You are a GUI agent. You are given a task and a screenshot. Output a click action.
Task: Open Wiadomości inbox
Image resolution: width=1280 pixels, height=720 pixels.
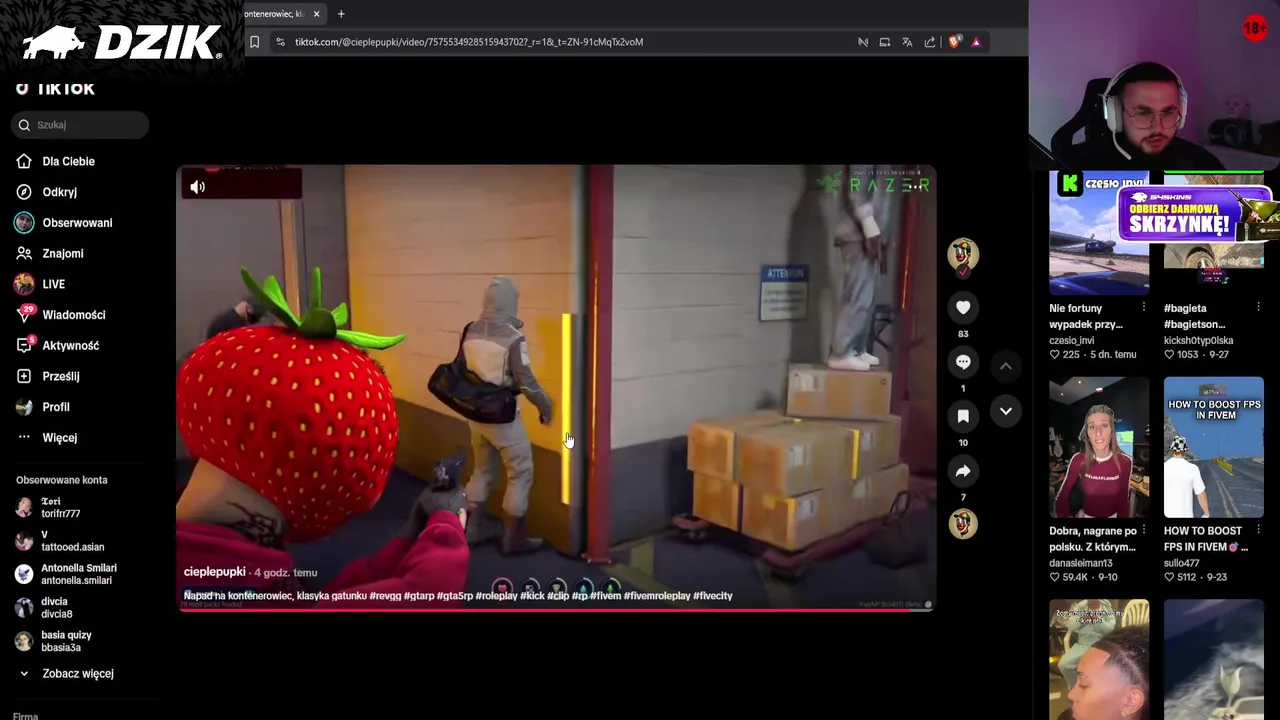click(73, 315)
